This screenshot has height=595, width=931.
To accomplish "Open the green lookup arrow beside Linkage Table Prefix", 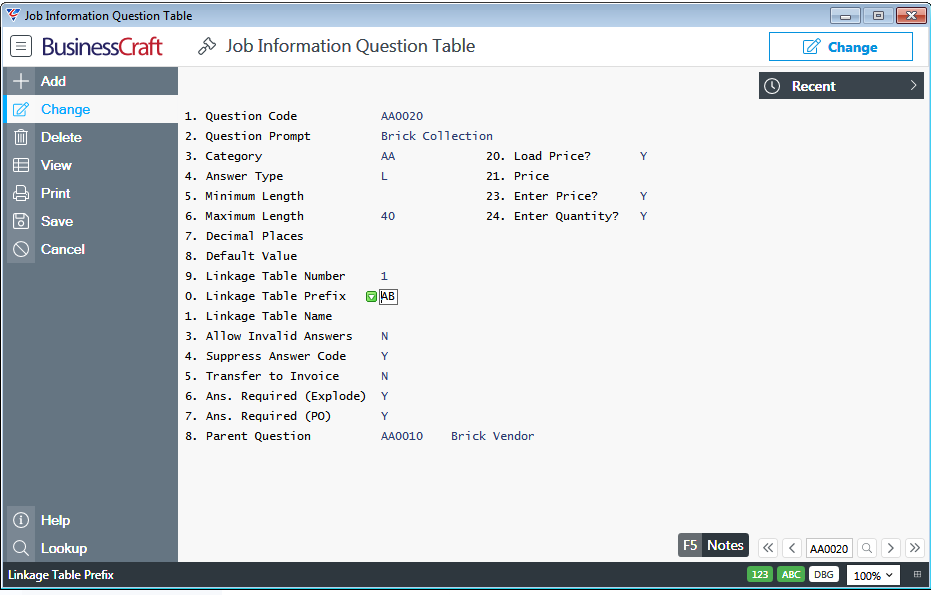I will [371, 296].
